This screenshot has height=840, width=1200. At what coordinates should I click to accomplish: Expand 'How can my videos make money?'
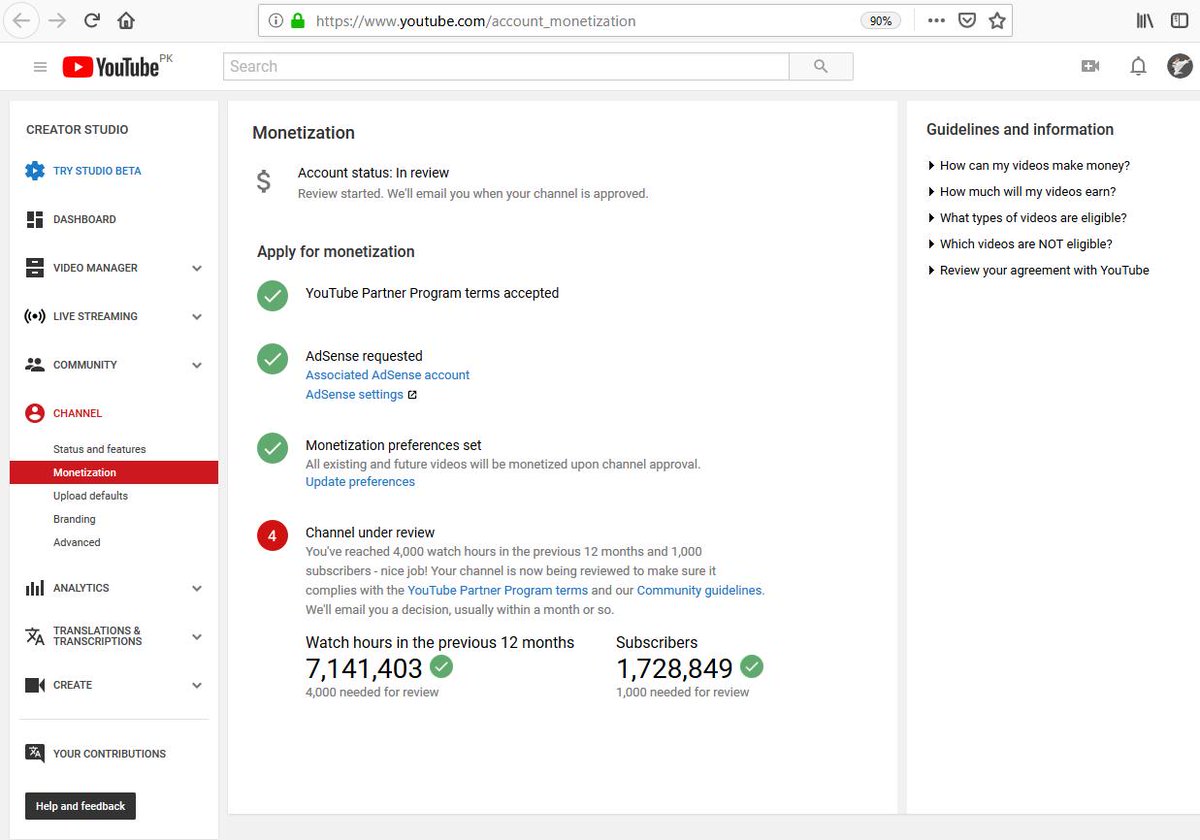pos(1029,166)
